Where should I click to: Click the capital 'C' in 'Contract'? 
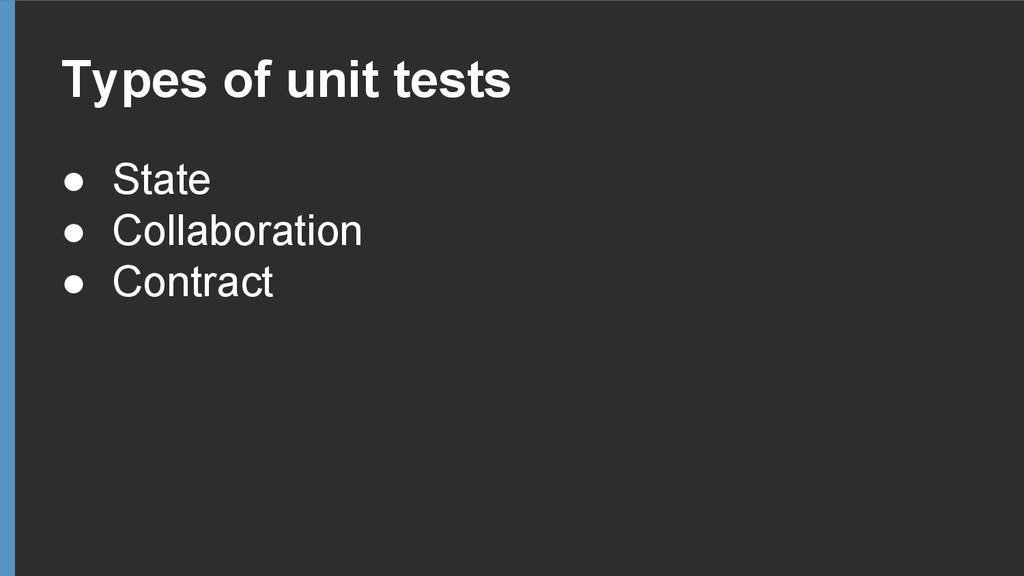click(x=127, y=282)
